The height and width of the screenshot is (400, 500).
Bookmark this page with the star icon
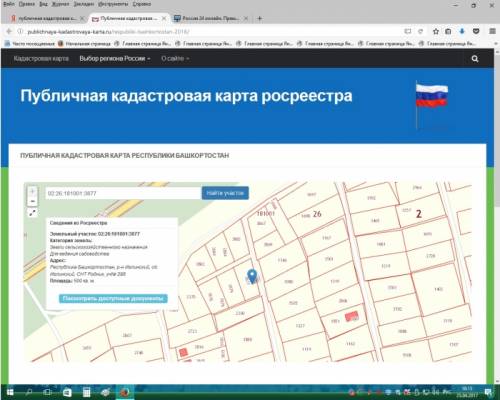(x=436, y=31)
